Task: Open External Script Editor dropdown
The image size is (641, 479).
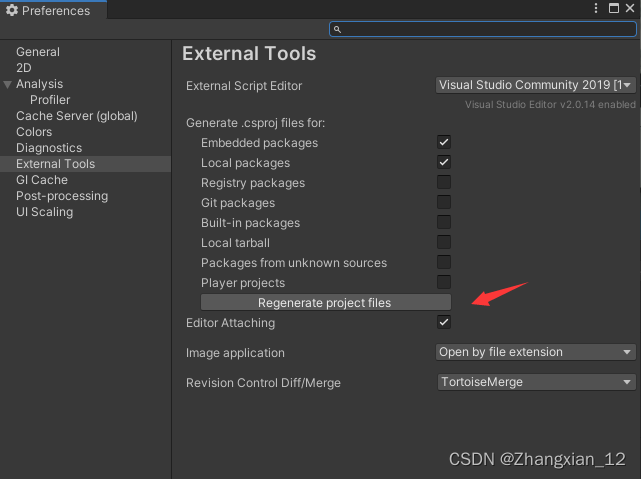Action: 536,85
